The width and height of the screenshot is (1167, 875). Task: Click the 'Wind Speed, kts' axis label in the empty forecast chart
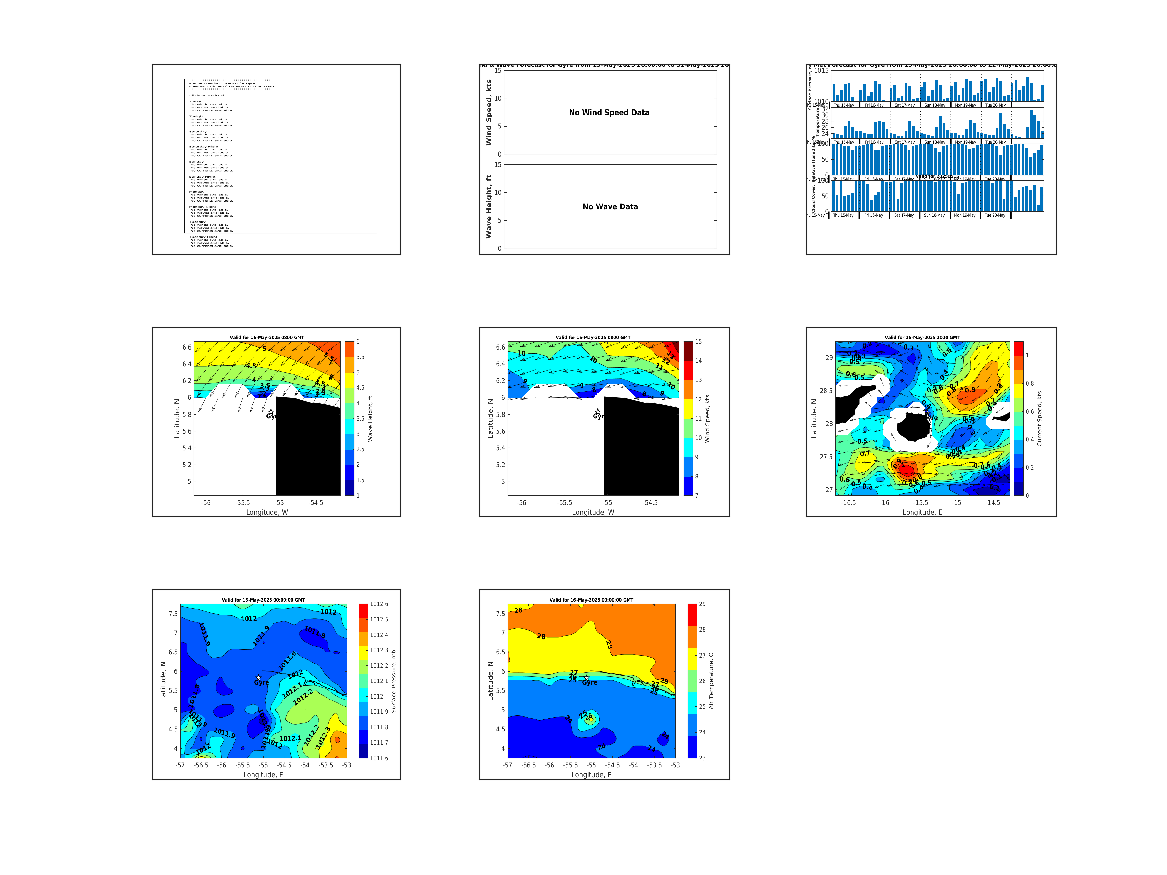[489, 112]
